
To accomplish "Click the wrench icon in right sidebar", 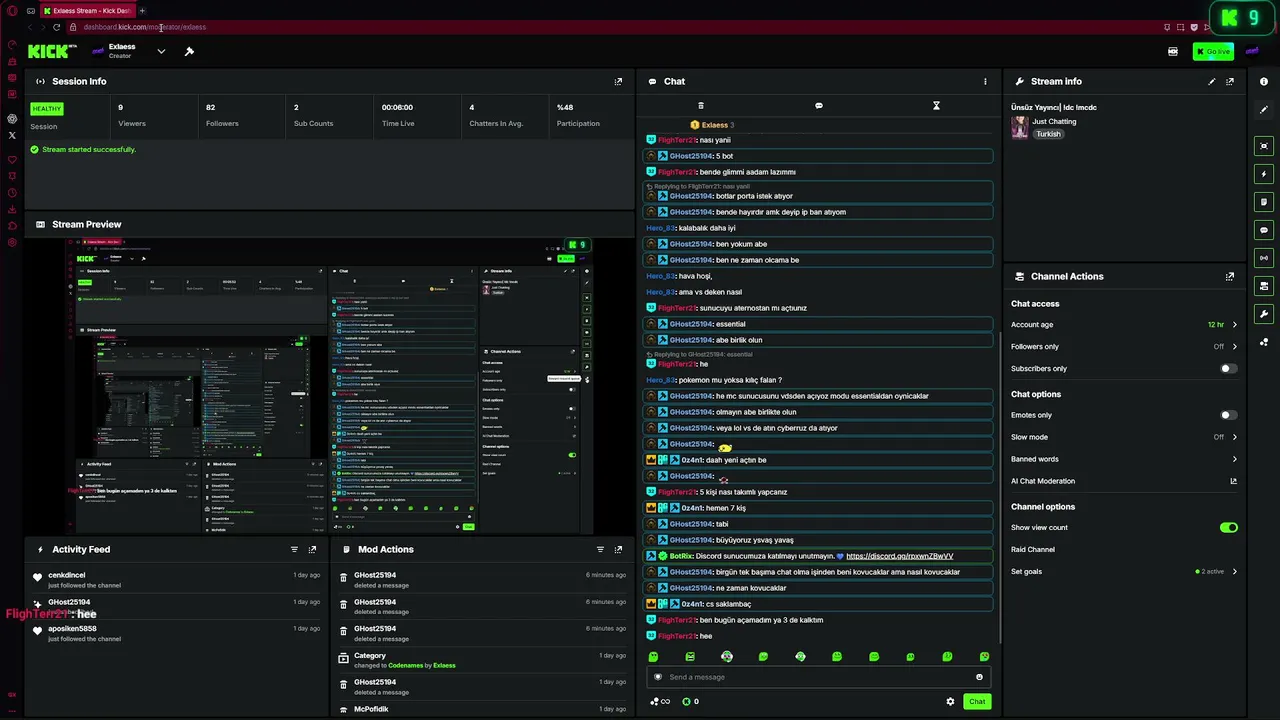I will coord(1264,314).
